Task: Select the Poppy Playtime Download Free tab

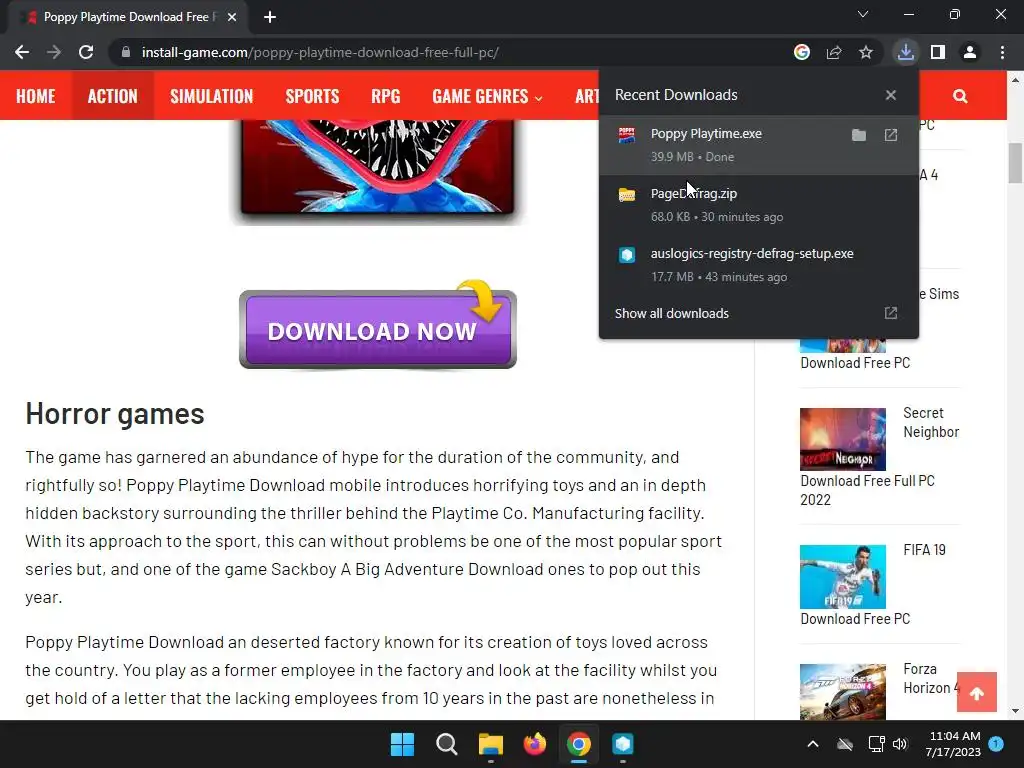Action: [129, 17]
